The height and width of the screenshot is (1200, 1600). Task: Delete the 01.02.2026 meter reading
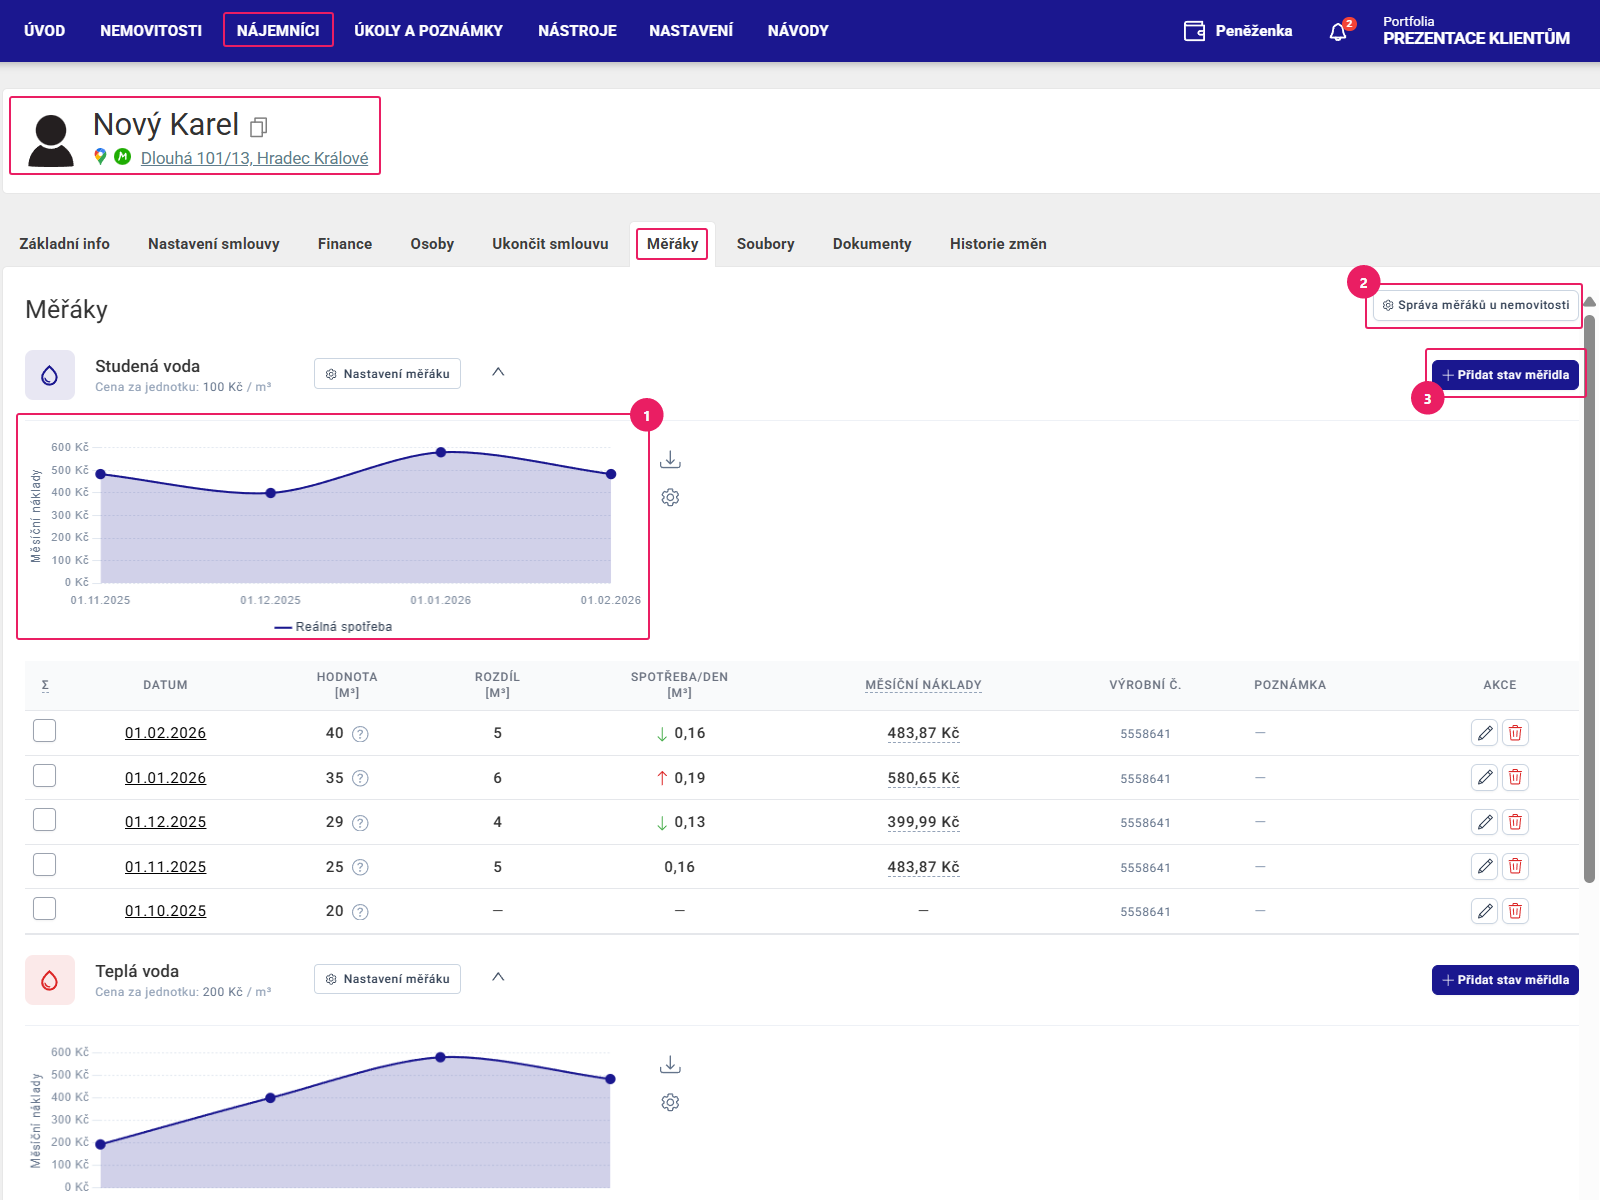(1515, 733)
